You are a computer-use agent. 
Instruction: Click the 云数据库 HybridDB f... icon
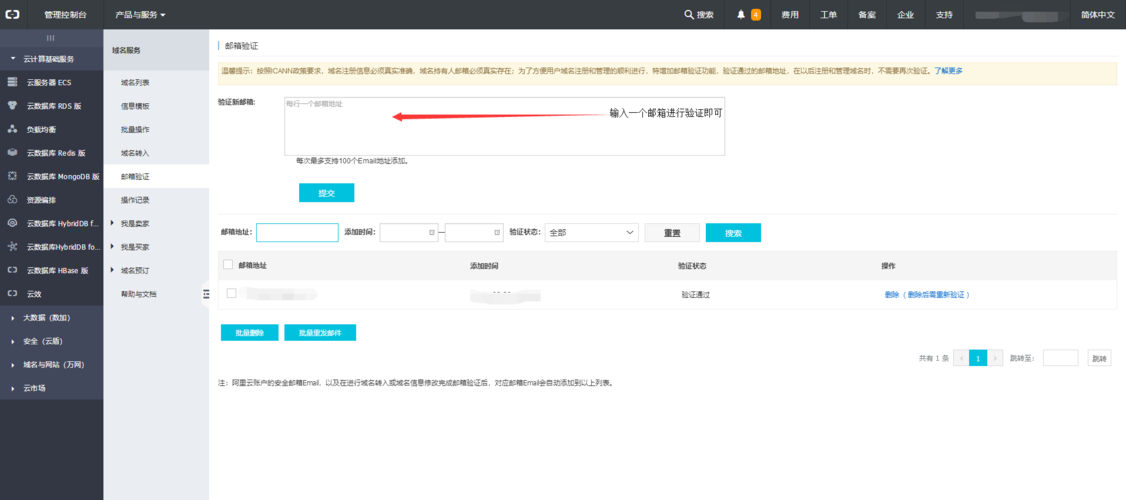coord(12,223)
